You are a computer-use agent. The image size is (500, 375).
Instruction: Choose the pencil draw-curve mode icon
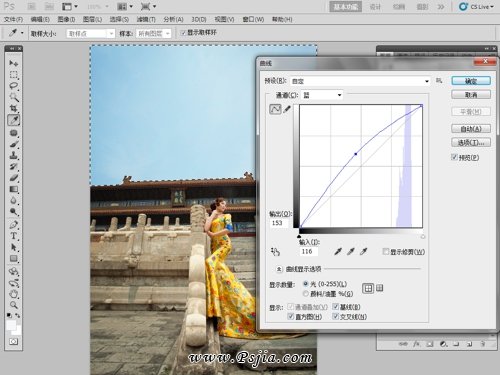[287, 109]
